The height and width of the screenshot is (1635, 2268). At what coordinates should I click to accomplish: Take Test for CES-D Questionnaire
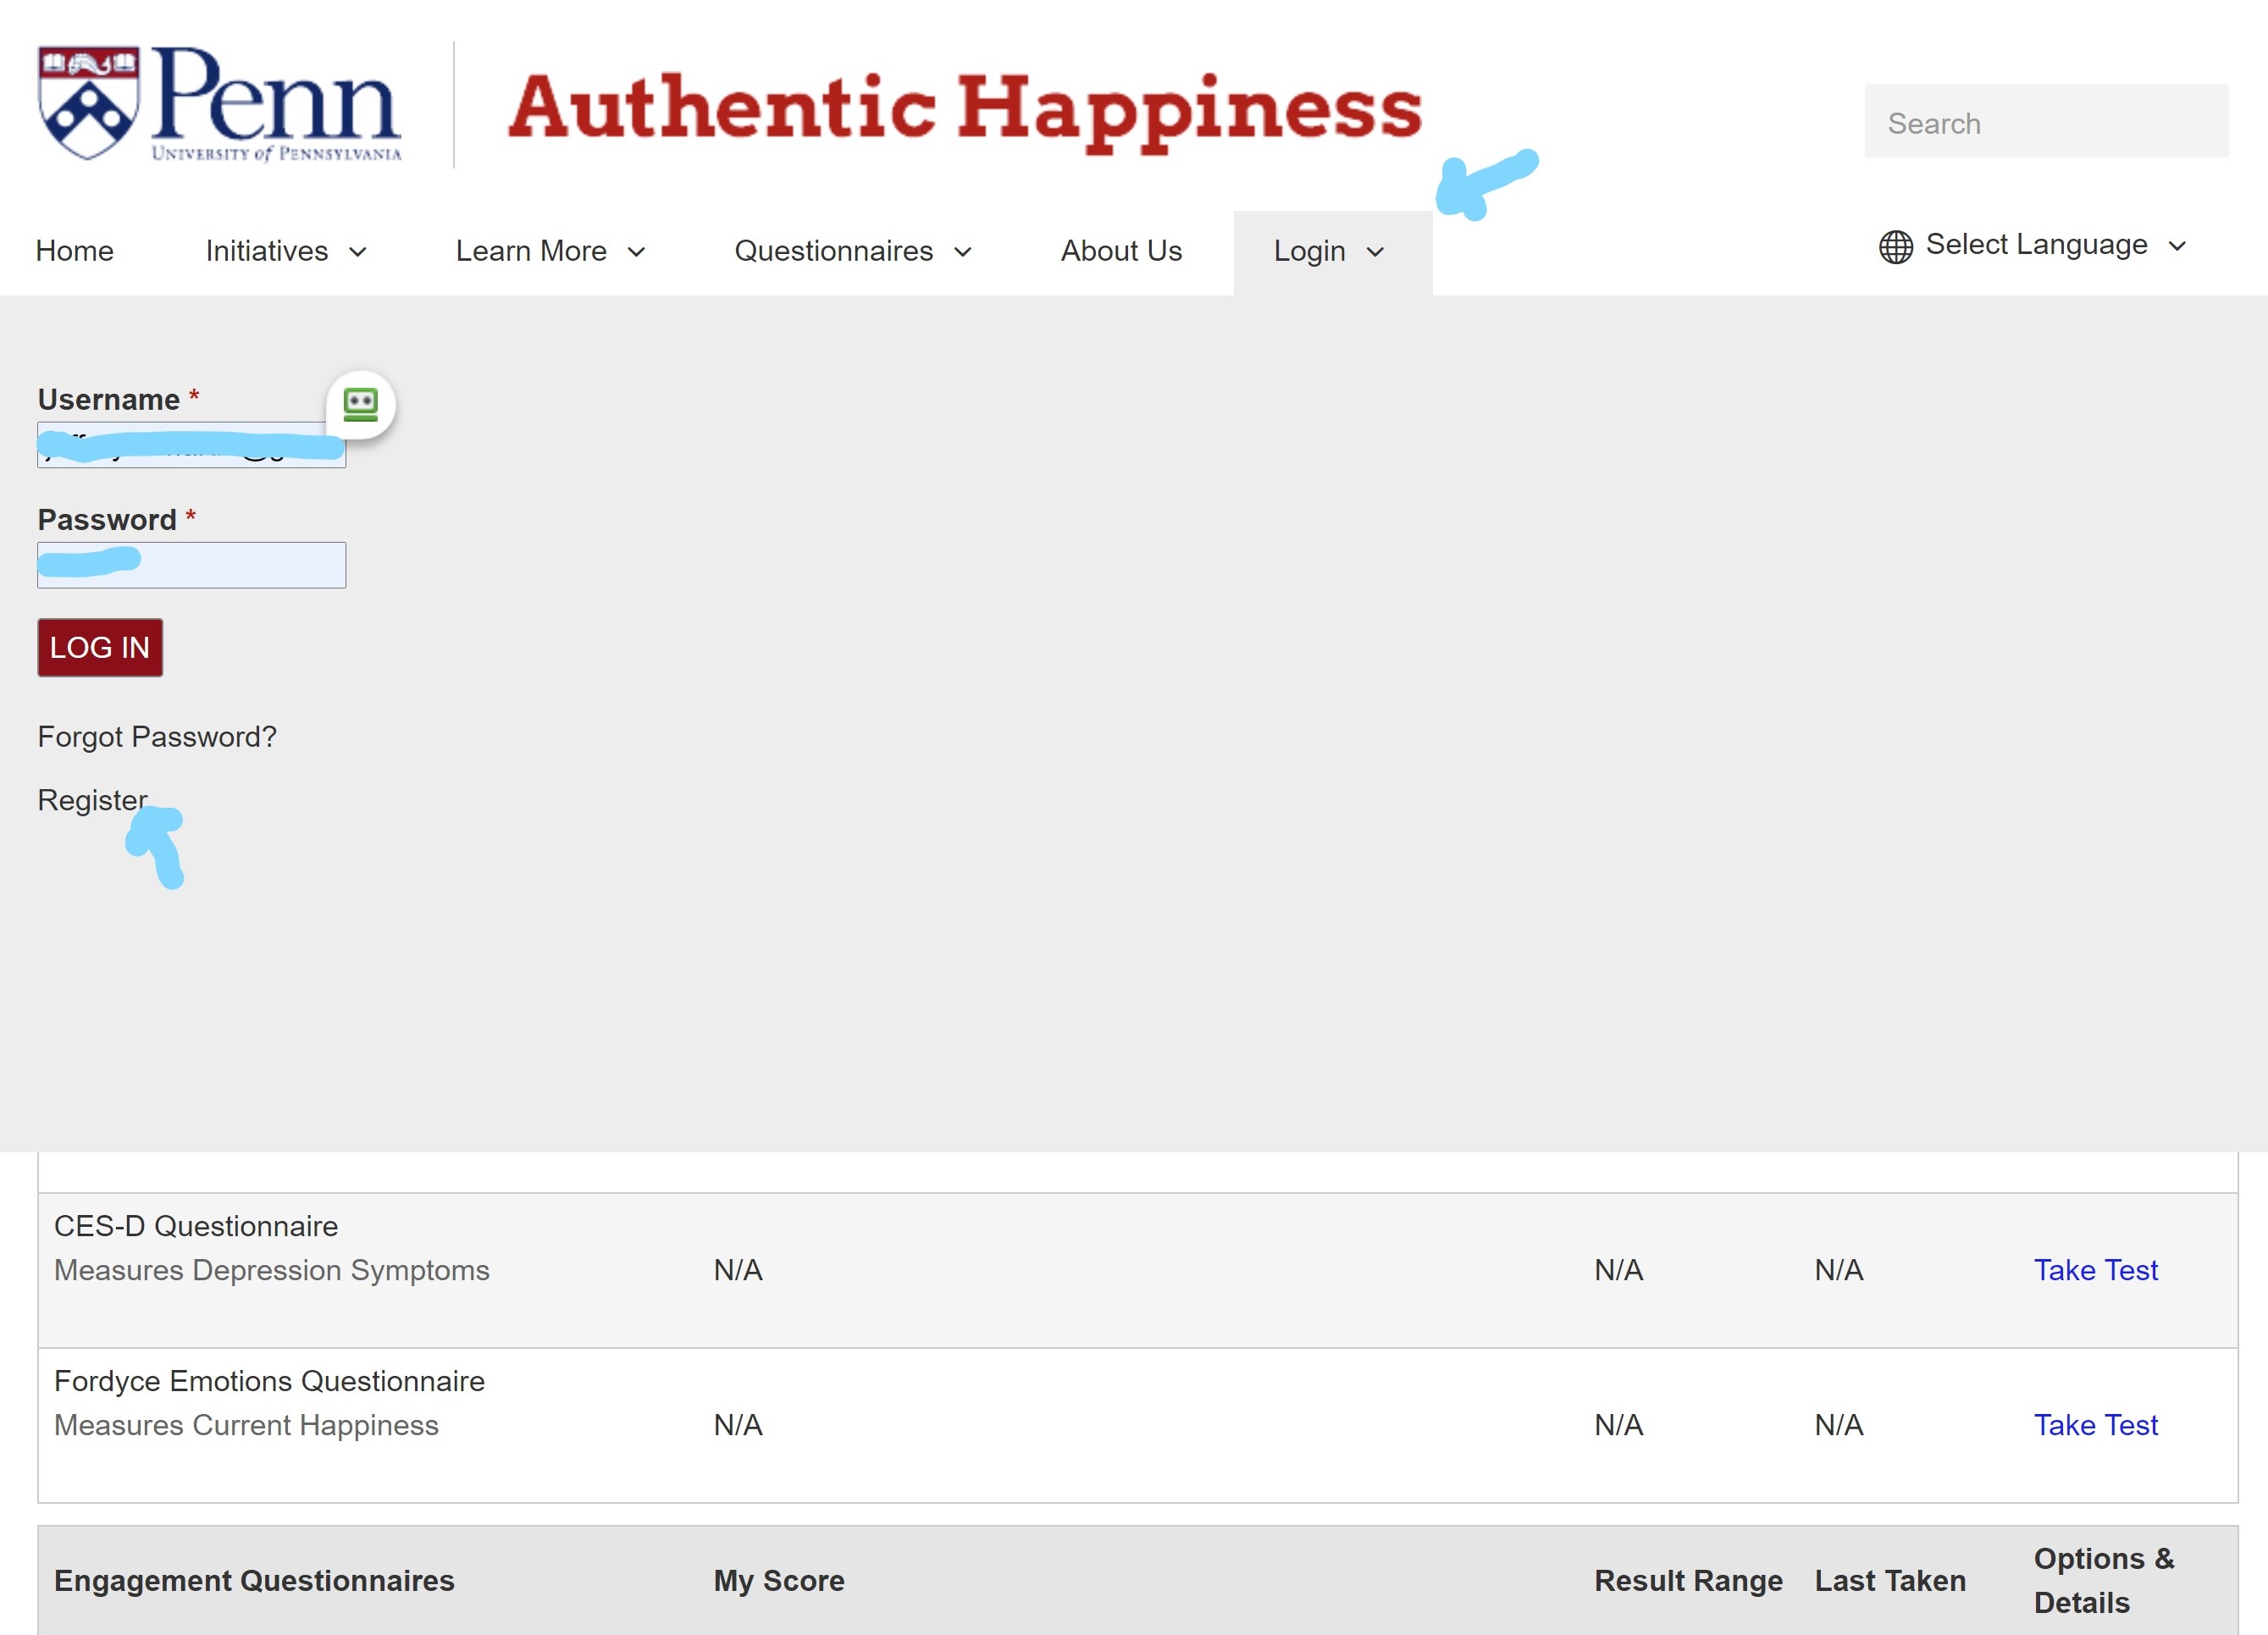coord(2095,1270)
